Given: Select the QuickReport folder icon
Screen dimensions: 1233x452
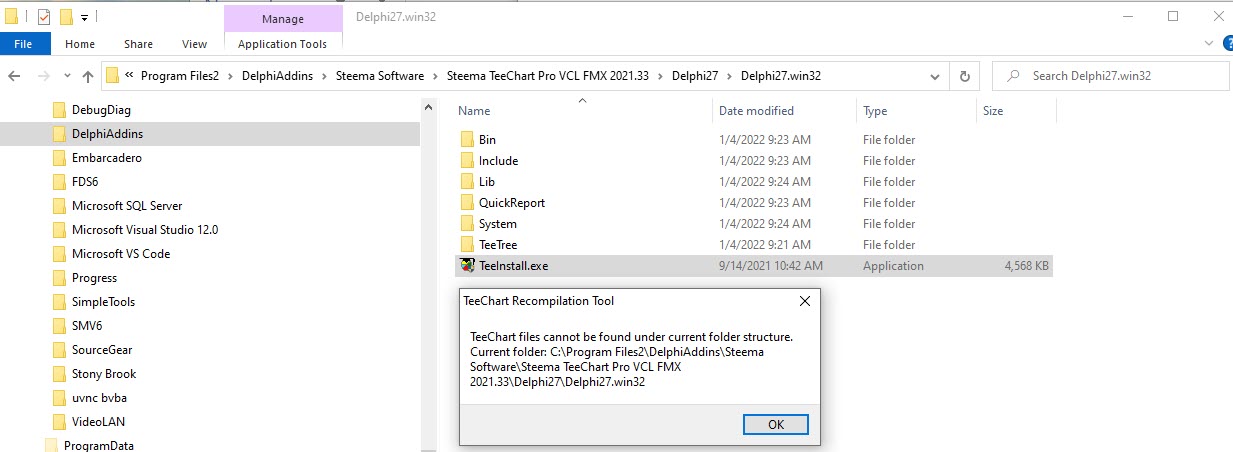Looking at the screenshot, I should coord(467,203).
